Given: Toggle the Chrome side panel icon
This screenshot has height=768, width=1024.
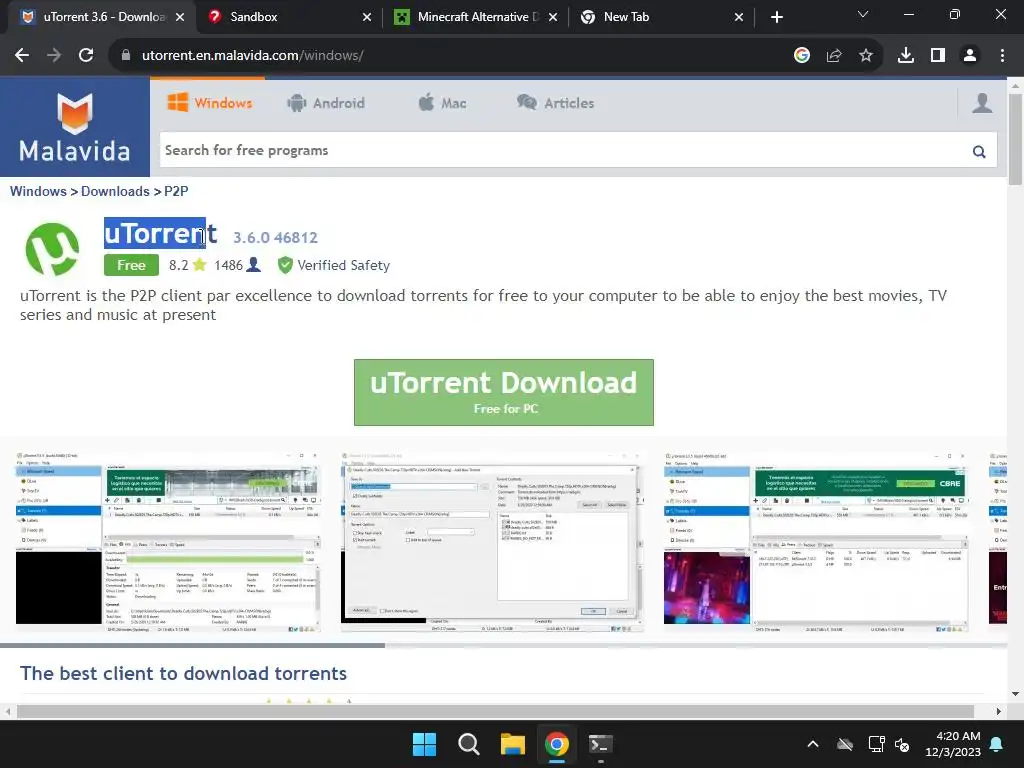Looking at the screenshot, I should [x=938, y=56].
